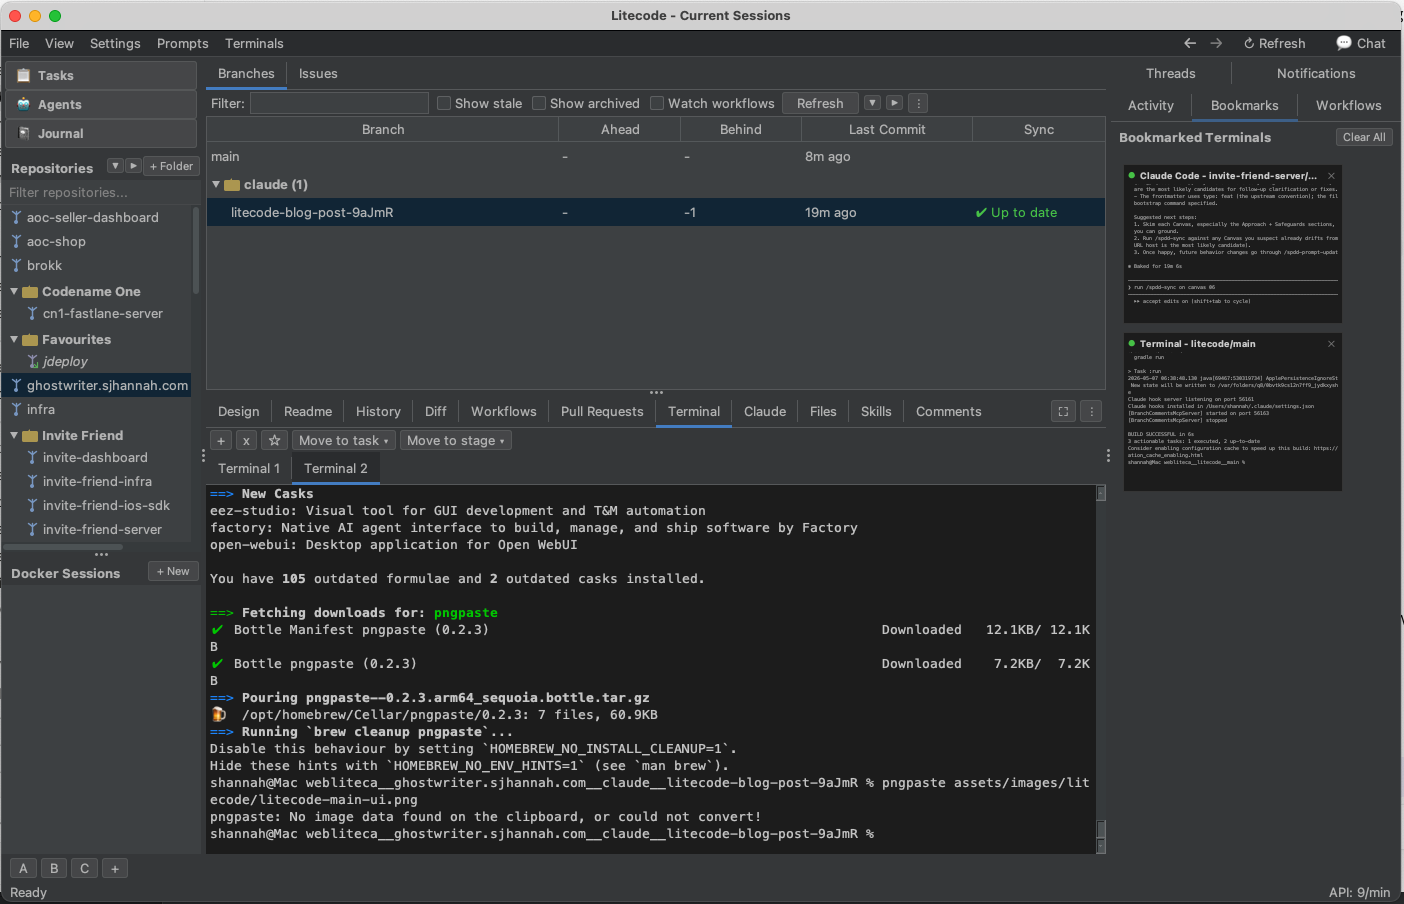Open the File menu
Viewport: 1404px width, 904px height.
click(x=19, y=43)
